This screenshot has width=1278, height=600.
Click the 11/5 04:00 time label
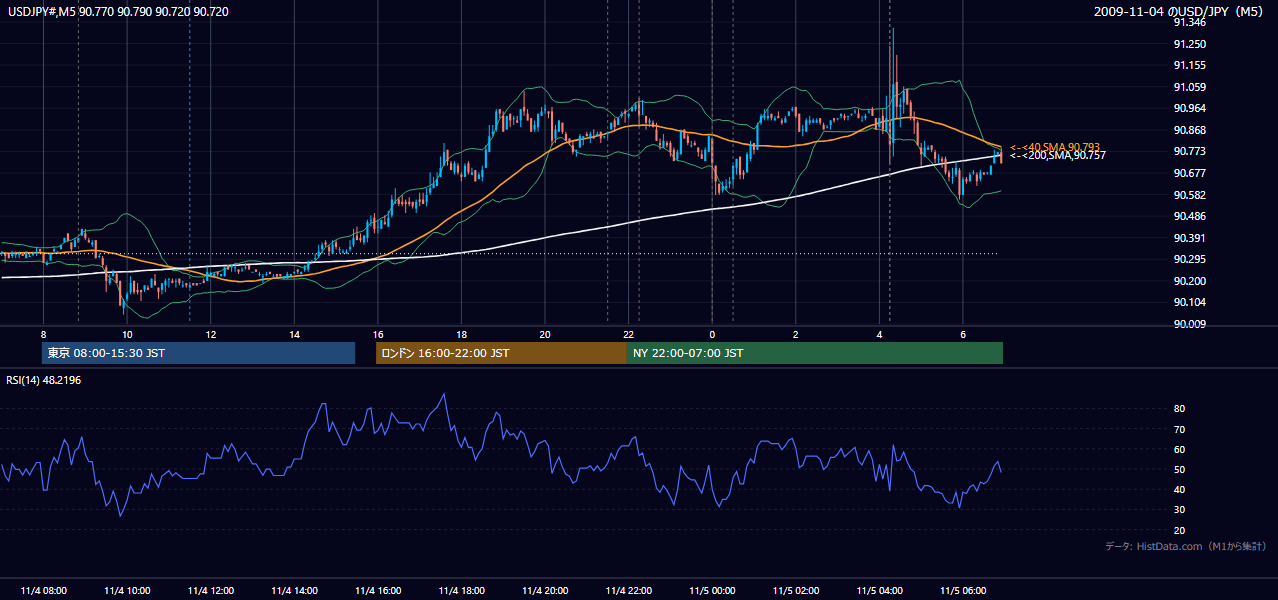pos(879,591)
